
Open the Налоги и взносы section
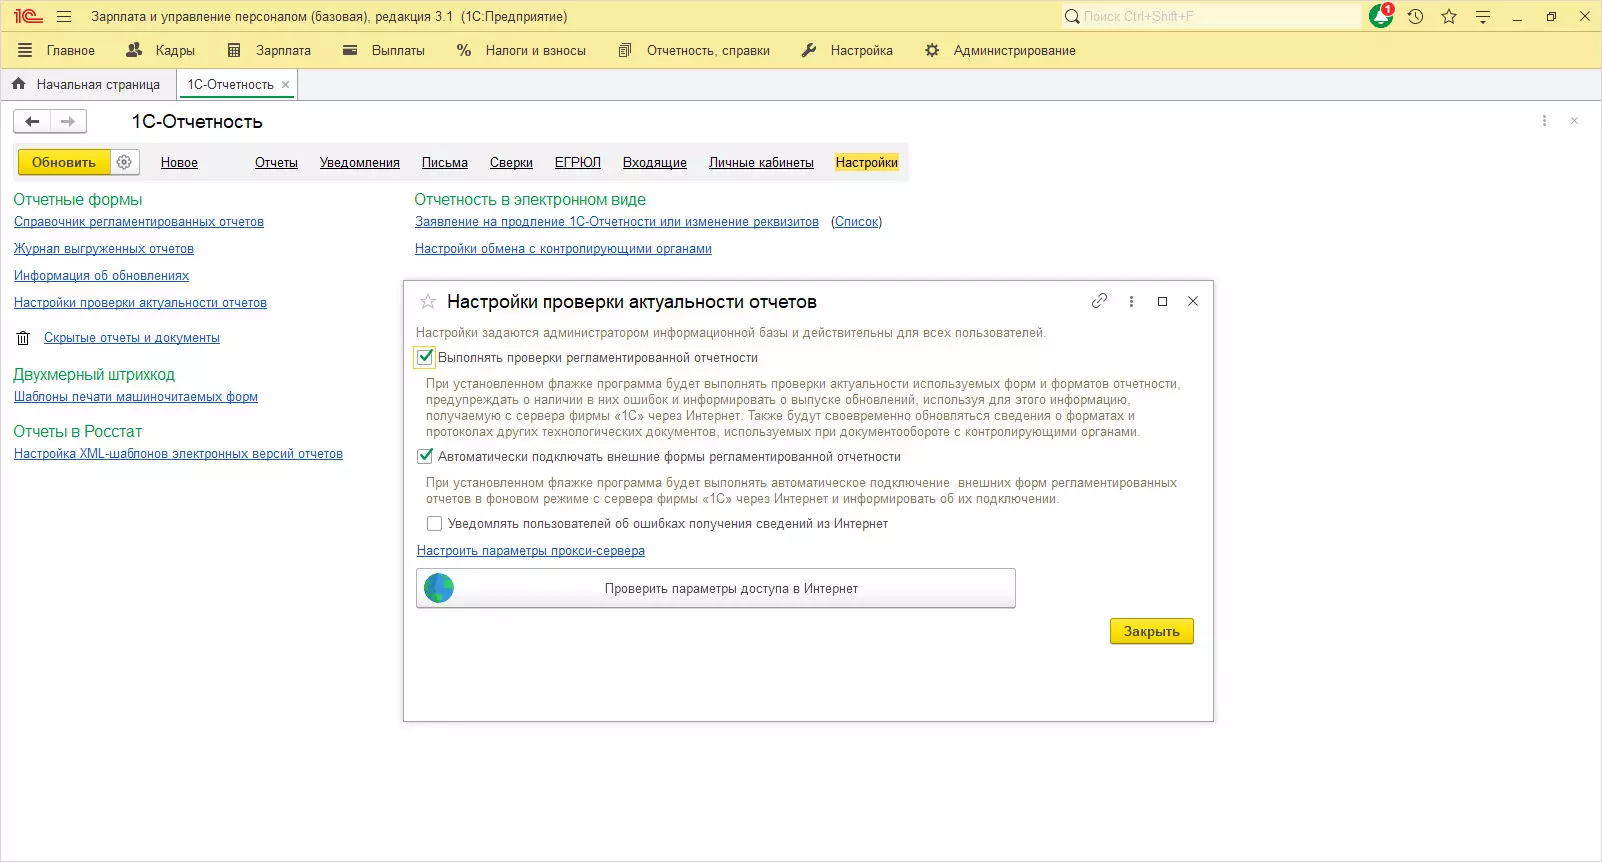(521, 50)
